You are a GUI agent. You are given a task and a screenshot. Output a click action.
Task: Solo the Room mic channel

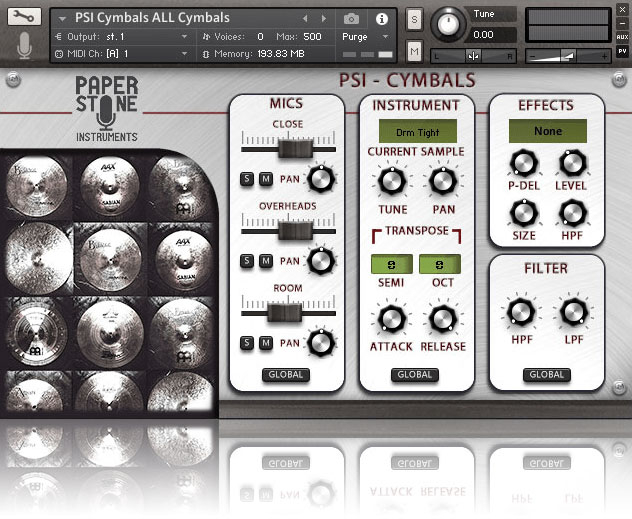click(x=247, y=343)
